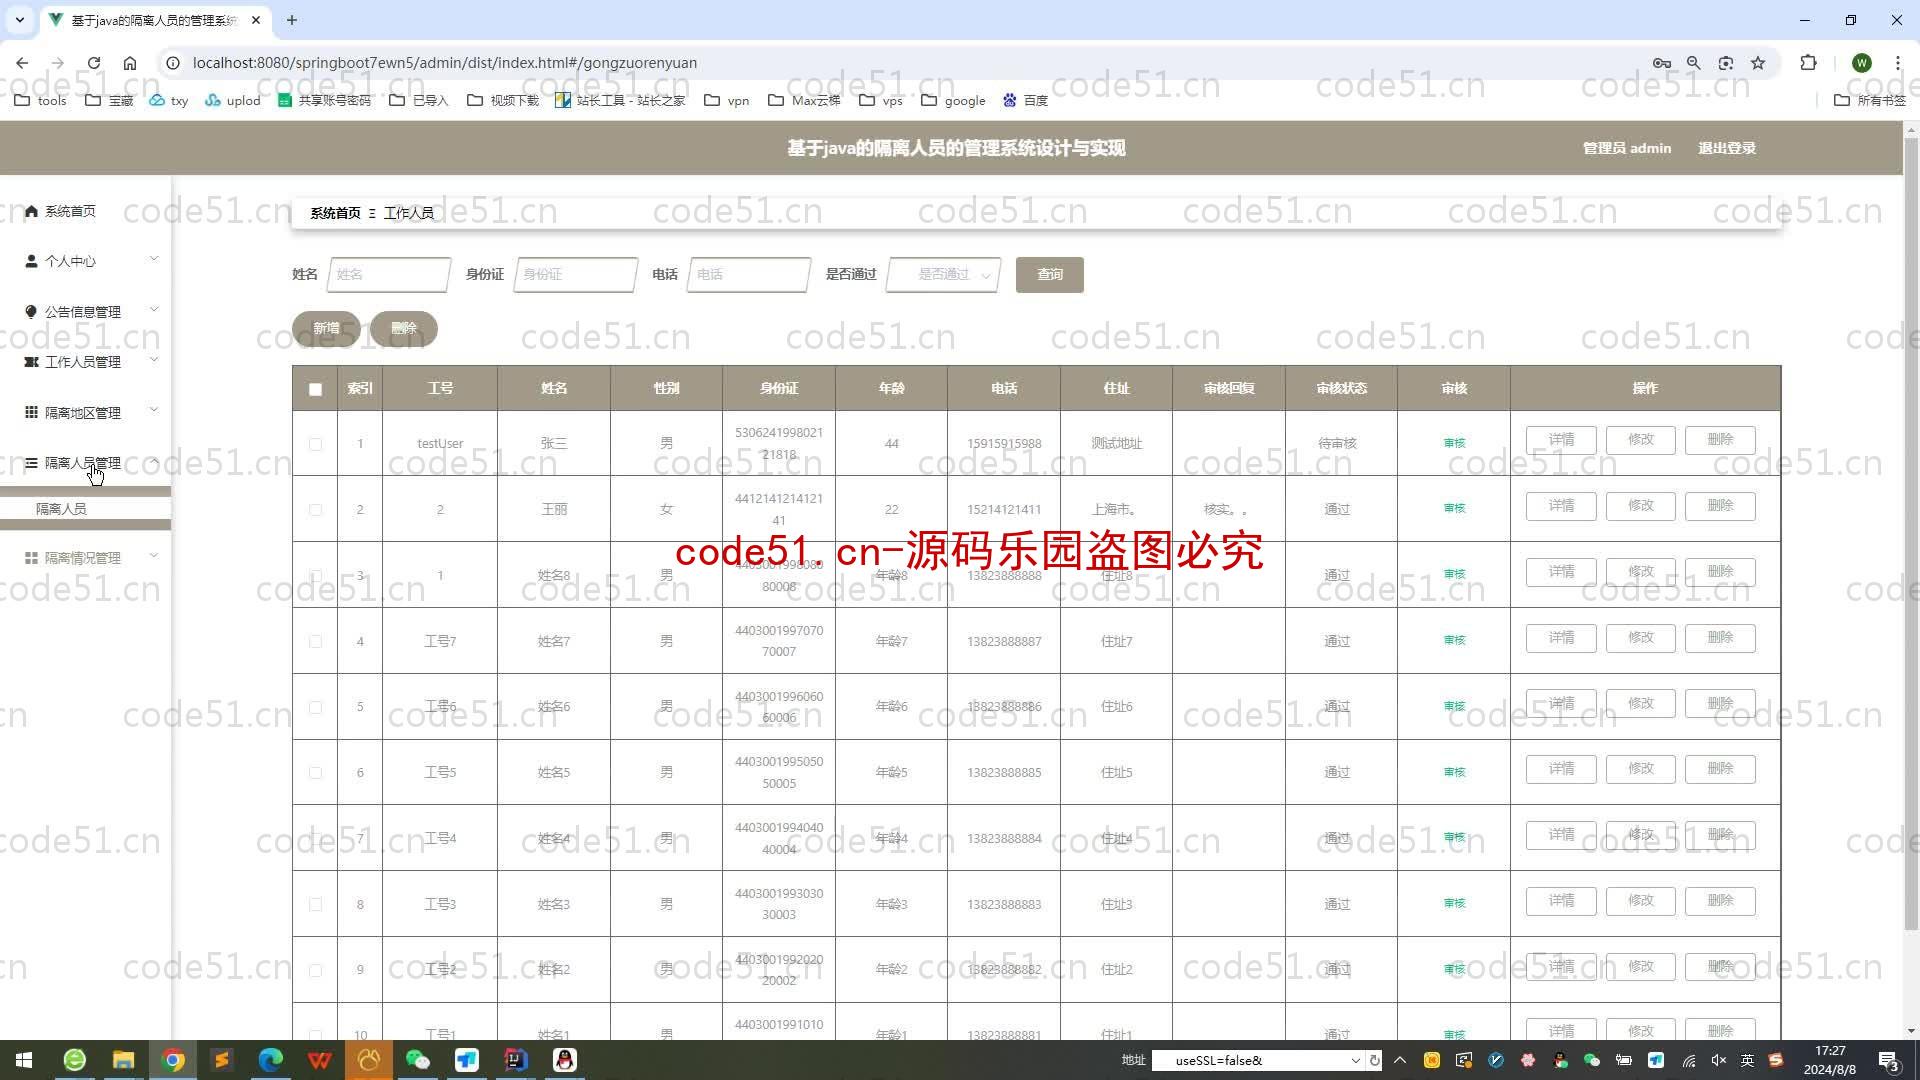Expand the 工作人员管理 sidebar menu
This screenshot has height=1080, width=1920.
click(x=86, y=362)
